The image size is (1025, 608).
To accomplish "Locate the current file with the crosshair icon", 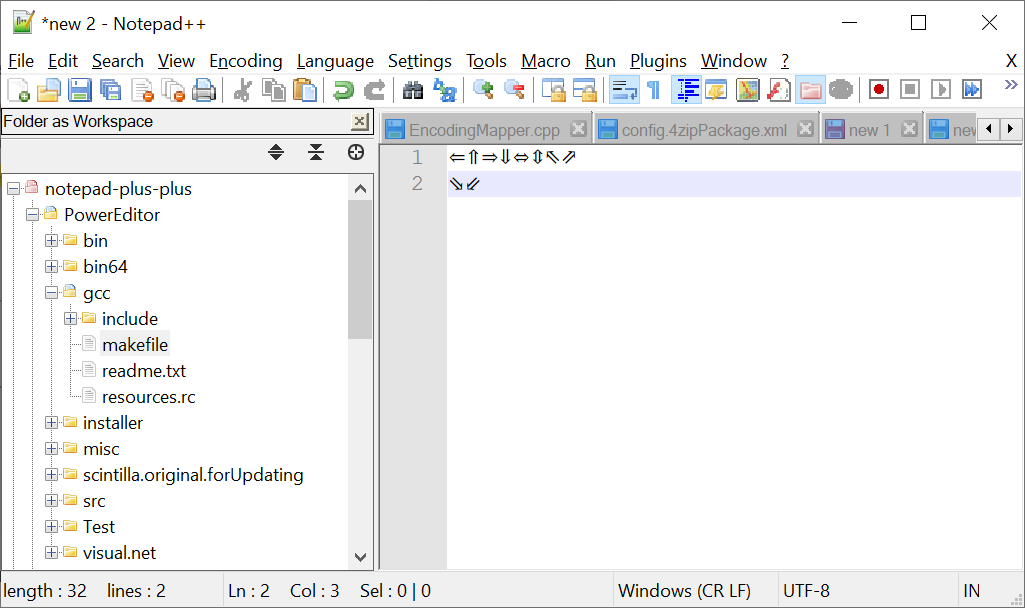I will [x=356, y=152].
